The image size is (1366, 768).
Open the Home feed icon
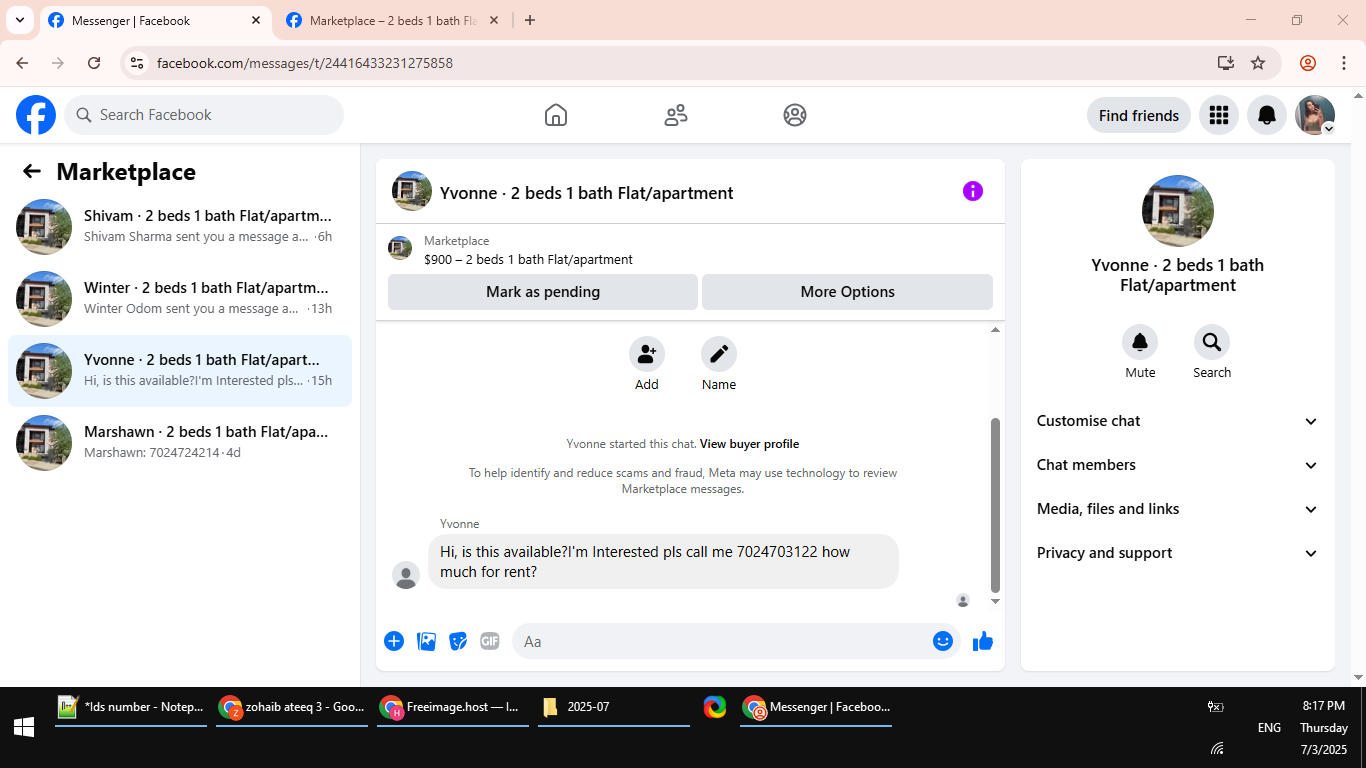556,115
